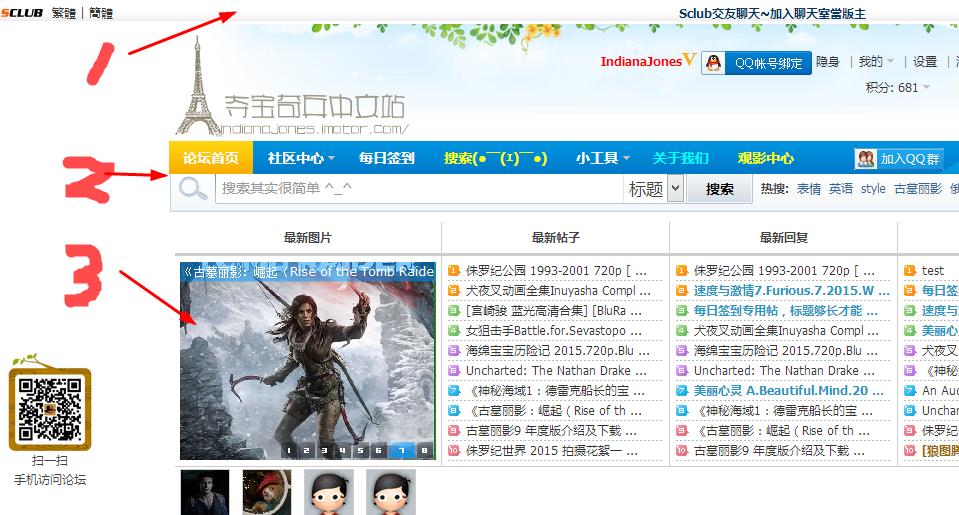The image size is (959, 515).
Task: Click the magnifying glass search icon
Action: [193, 188]
